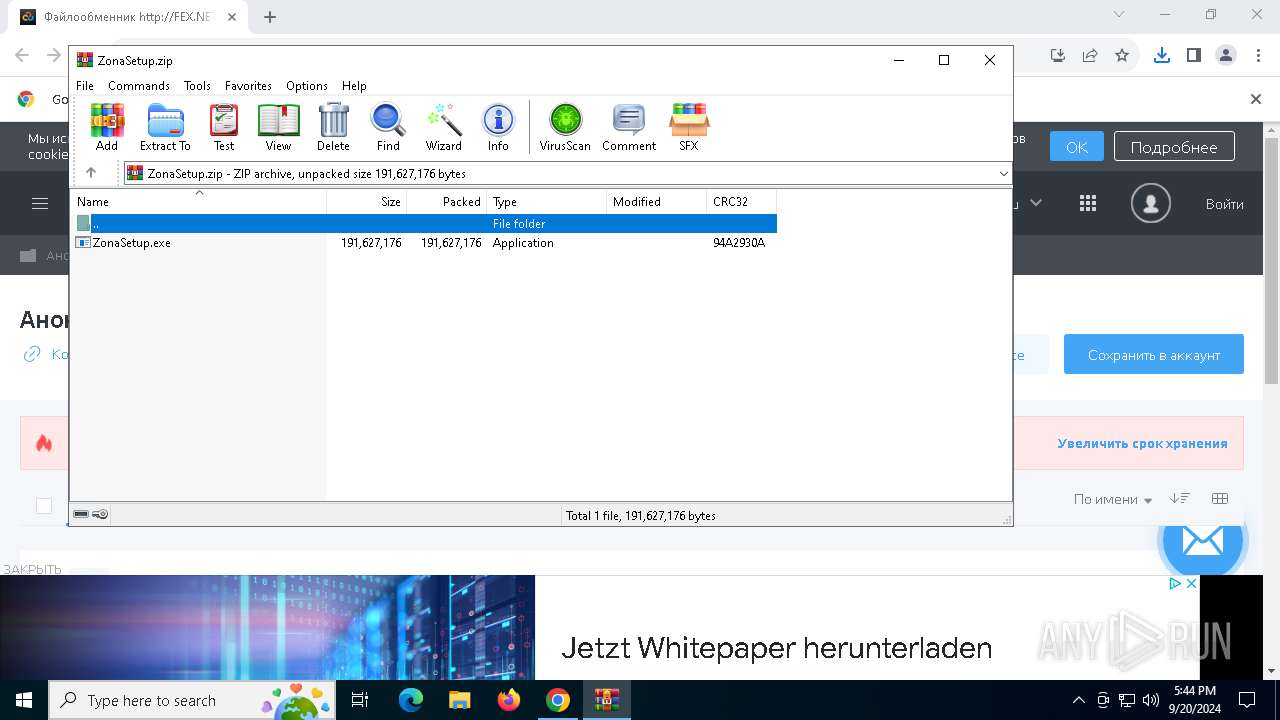Click the CRC value 94A2930A

[x=739, y=243]
